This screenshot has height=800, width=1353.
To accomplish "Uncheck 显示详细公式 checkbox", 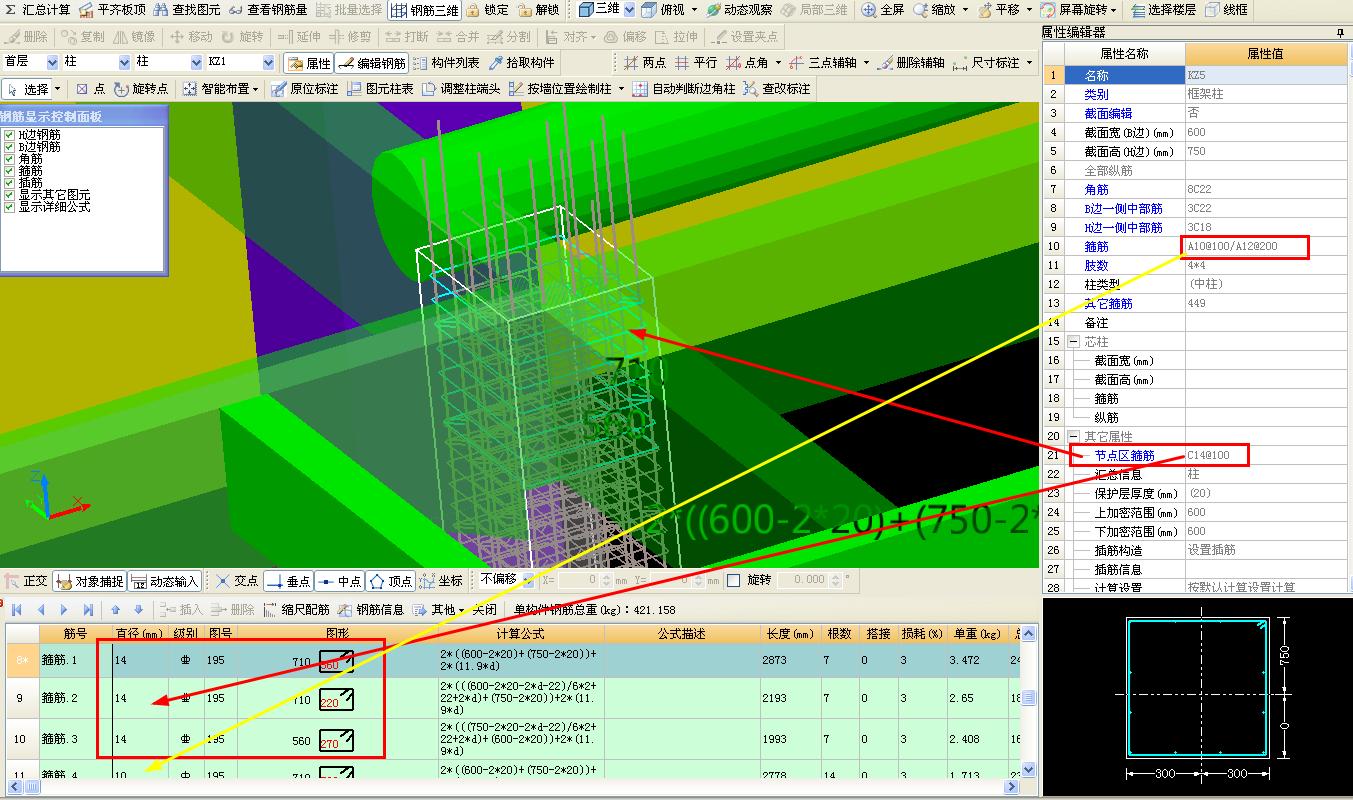I will [10, 207].
